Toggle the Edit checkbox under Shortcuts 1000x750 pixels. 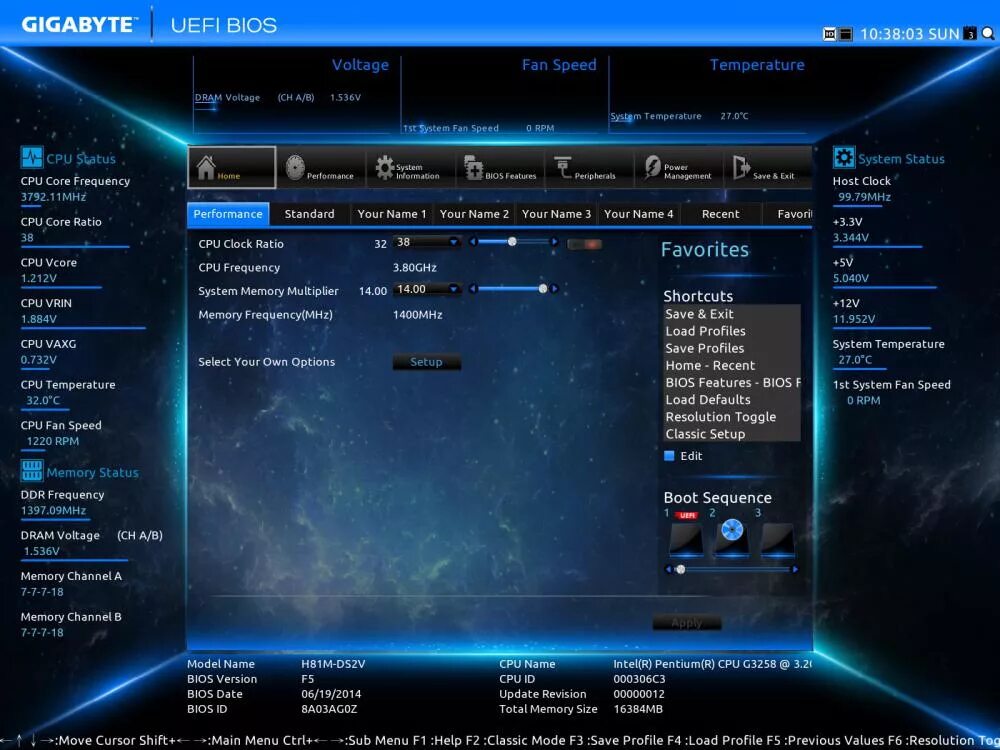[x=669, y=455]
